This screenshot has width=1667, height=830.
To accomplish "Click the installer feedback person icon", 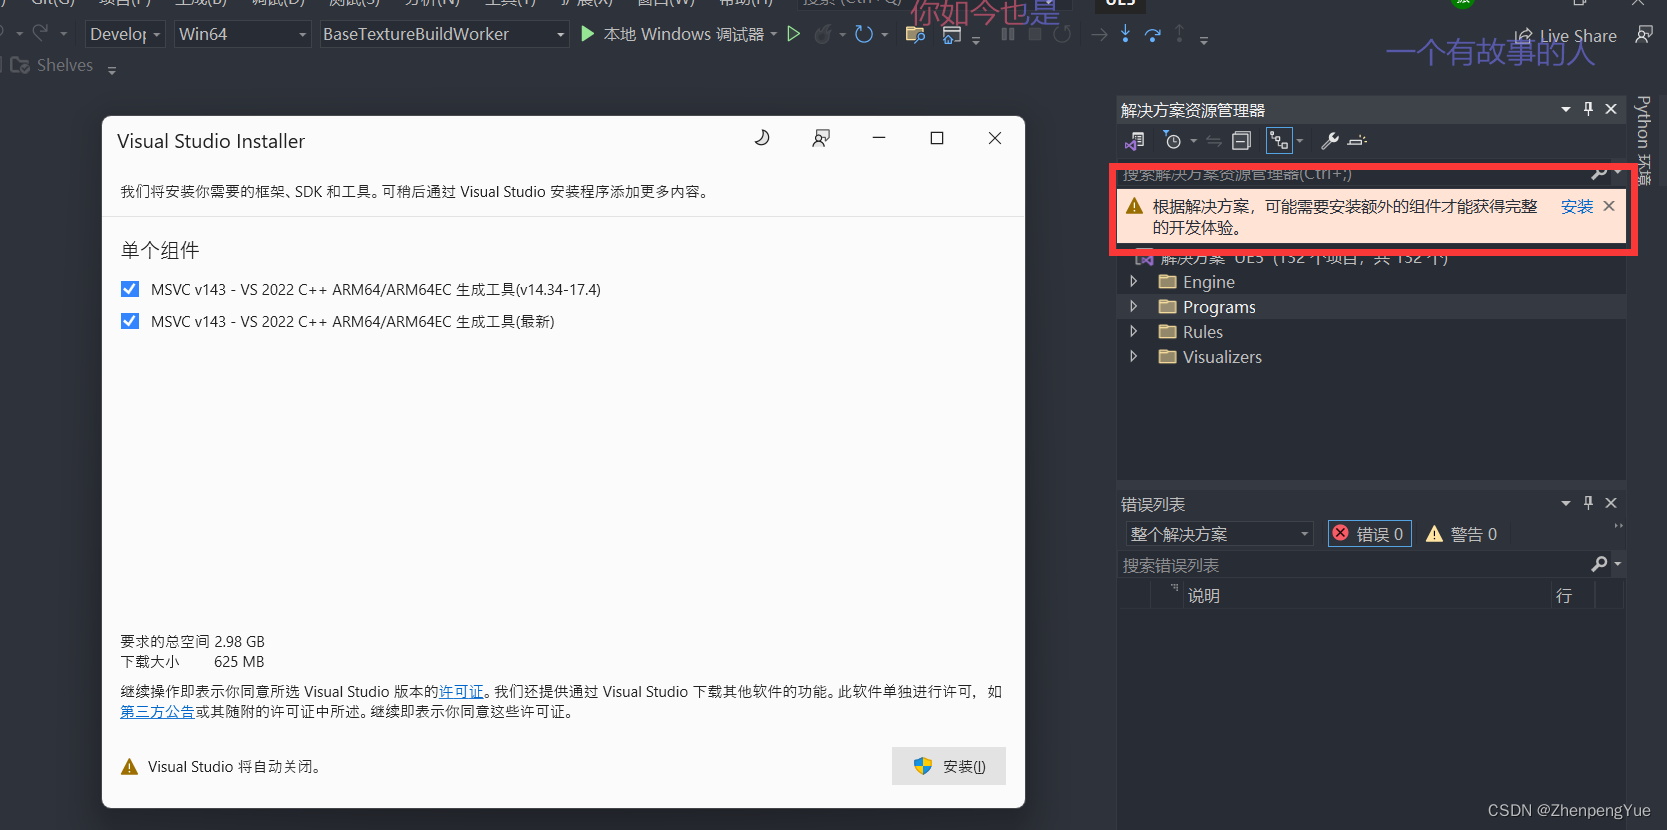I will (x=821, y=138).
